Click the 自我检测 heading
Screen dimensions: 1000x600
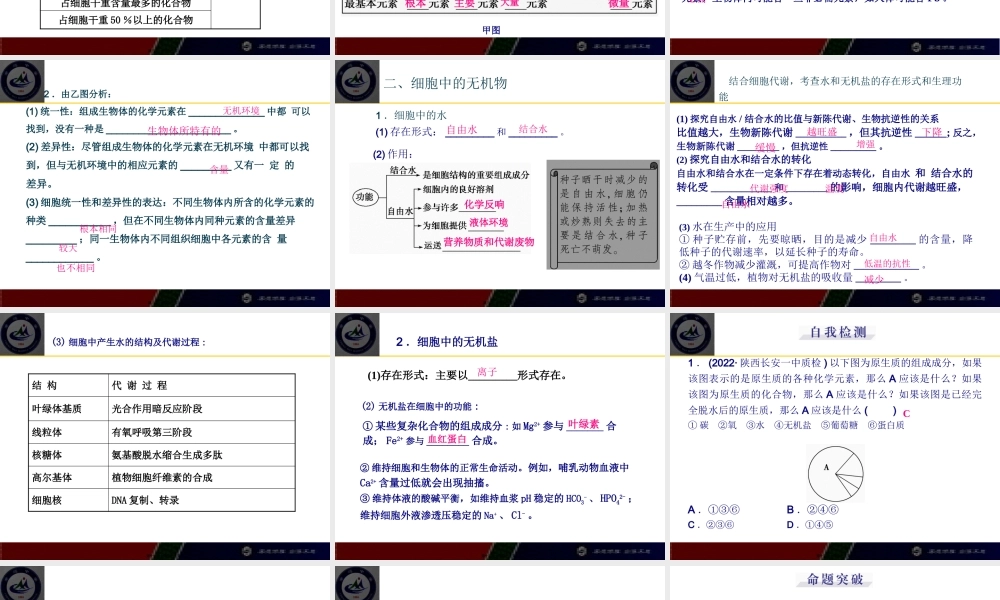(838, 332)
